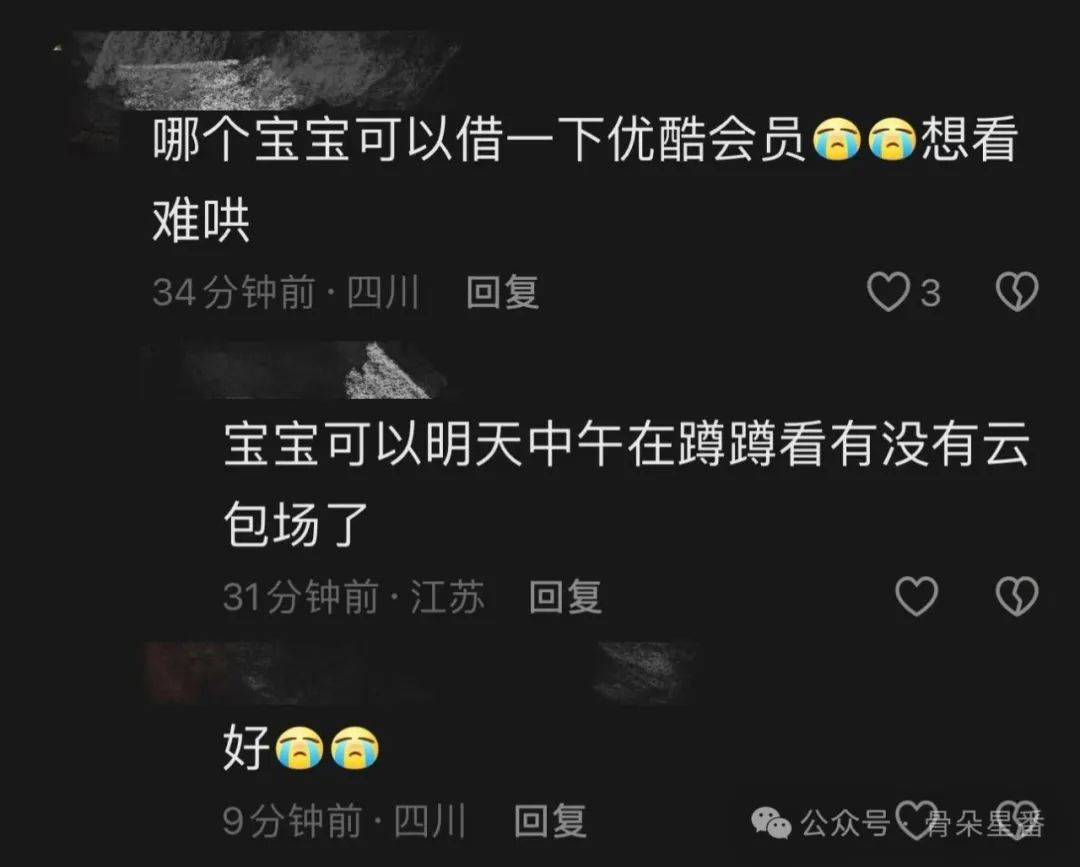Image resolution: width=1080 pixels, height=867 pixels.
Task: Dislike the 好 reply at bottom
Action: point(1017,819)
